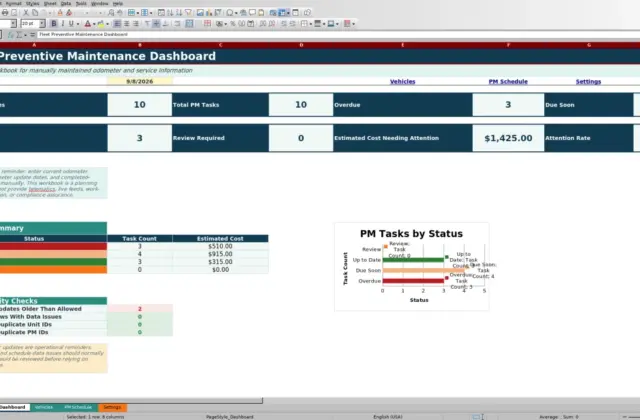
Task: Open the Help menu
Action: 118,3
